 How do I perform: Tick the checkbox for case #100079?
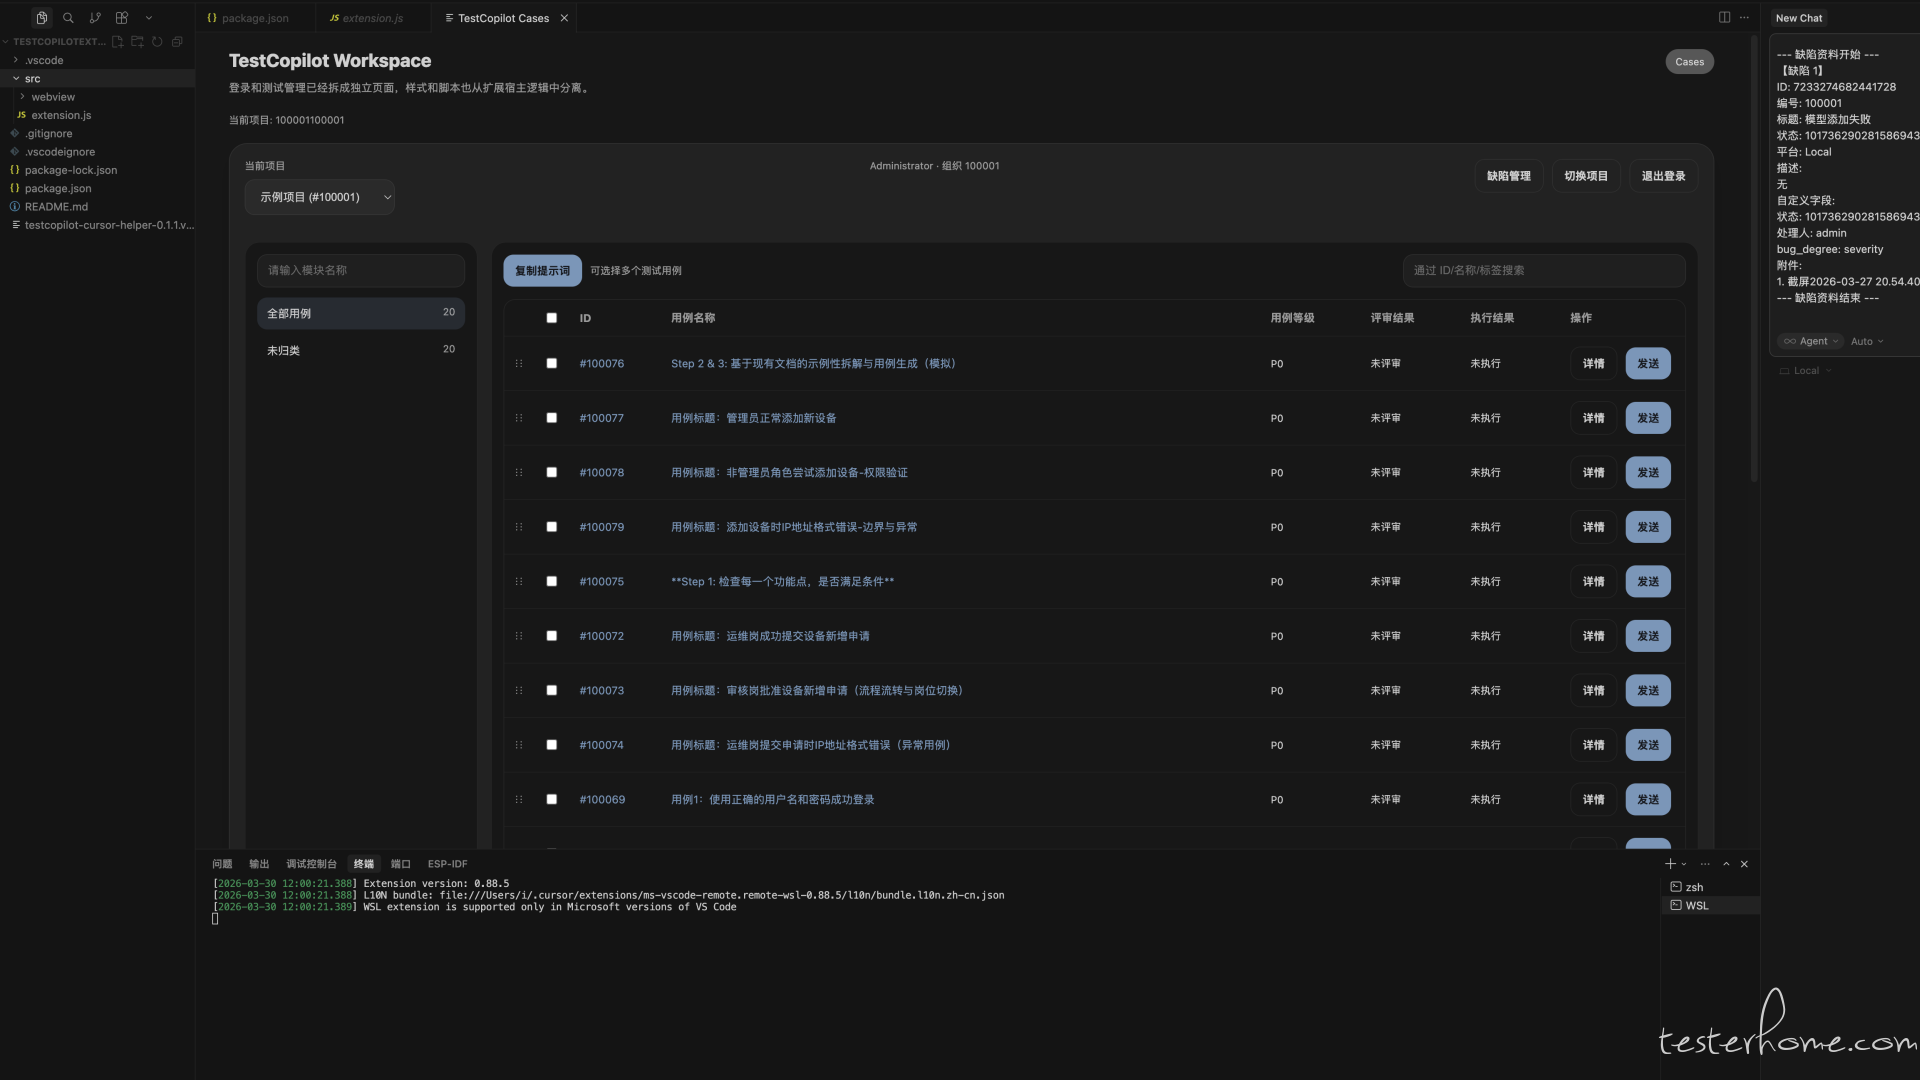[551, 527]
